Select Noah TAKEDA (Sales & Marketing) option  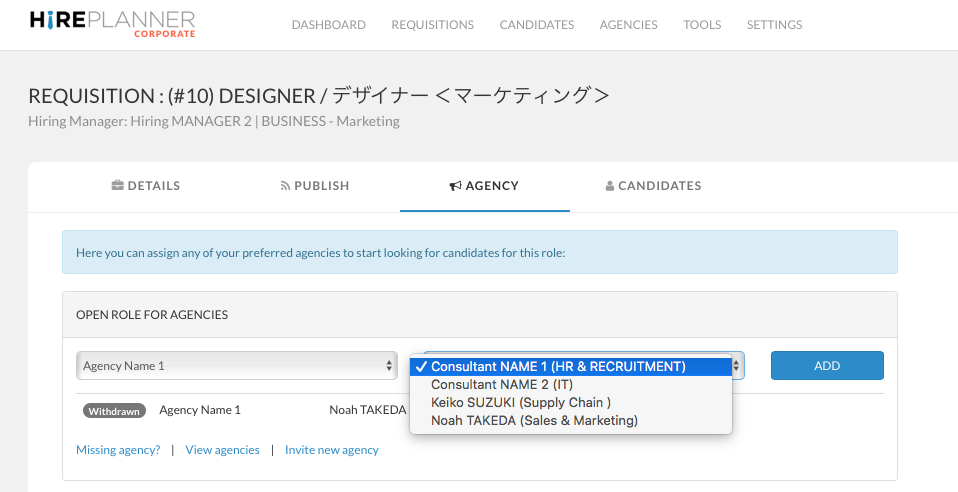(534, 421)
